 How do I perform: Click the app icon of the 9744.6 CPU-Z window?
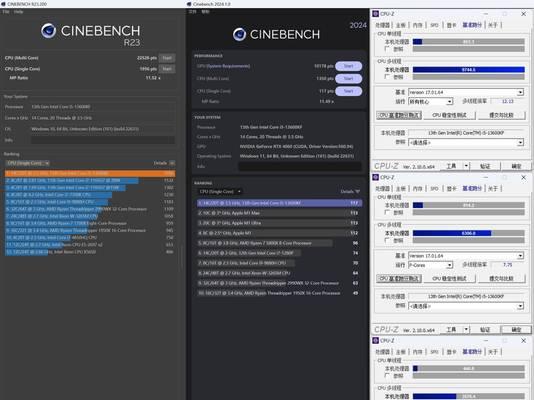376,14
